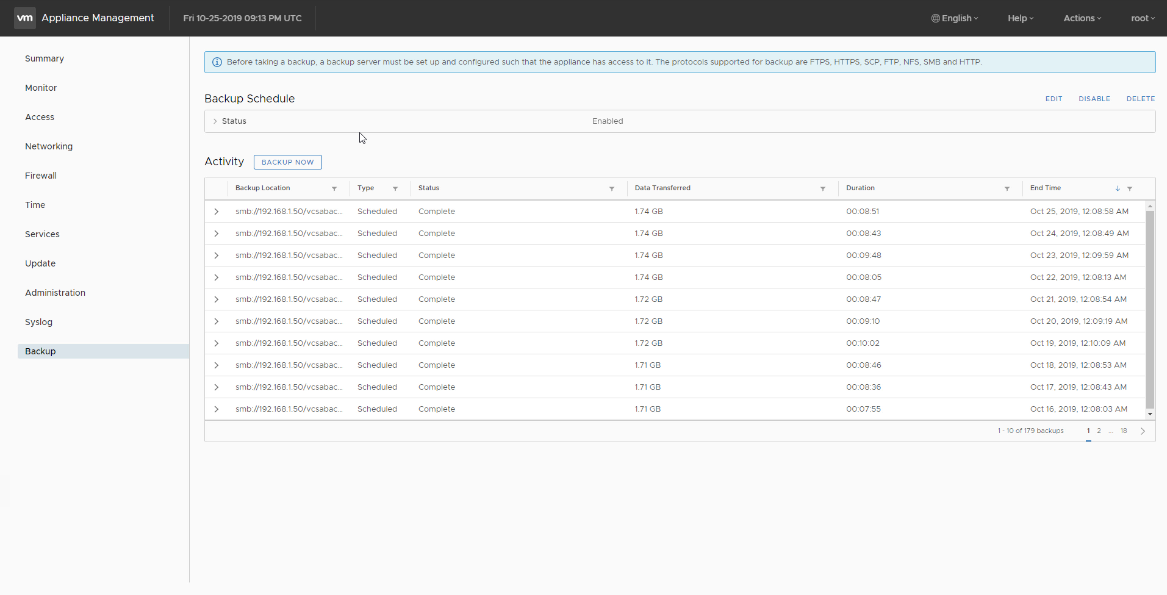
Task: Expand the Oct 16, 2019 backup row
Action: pyautogui.click(x=217, y=409)
